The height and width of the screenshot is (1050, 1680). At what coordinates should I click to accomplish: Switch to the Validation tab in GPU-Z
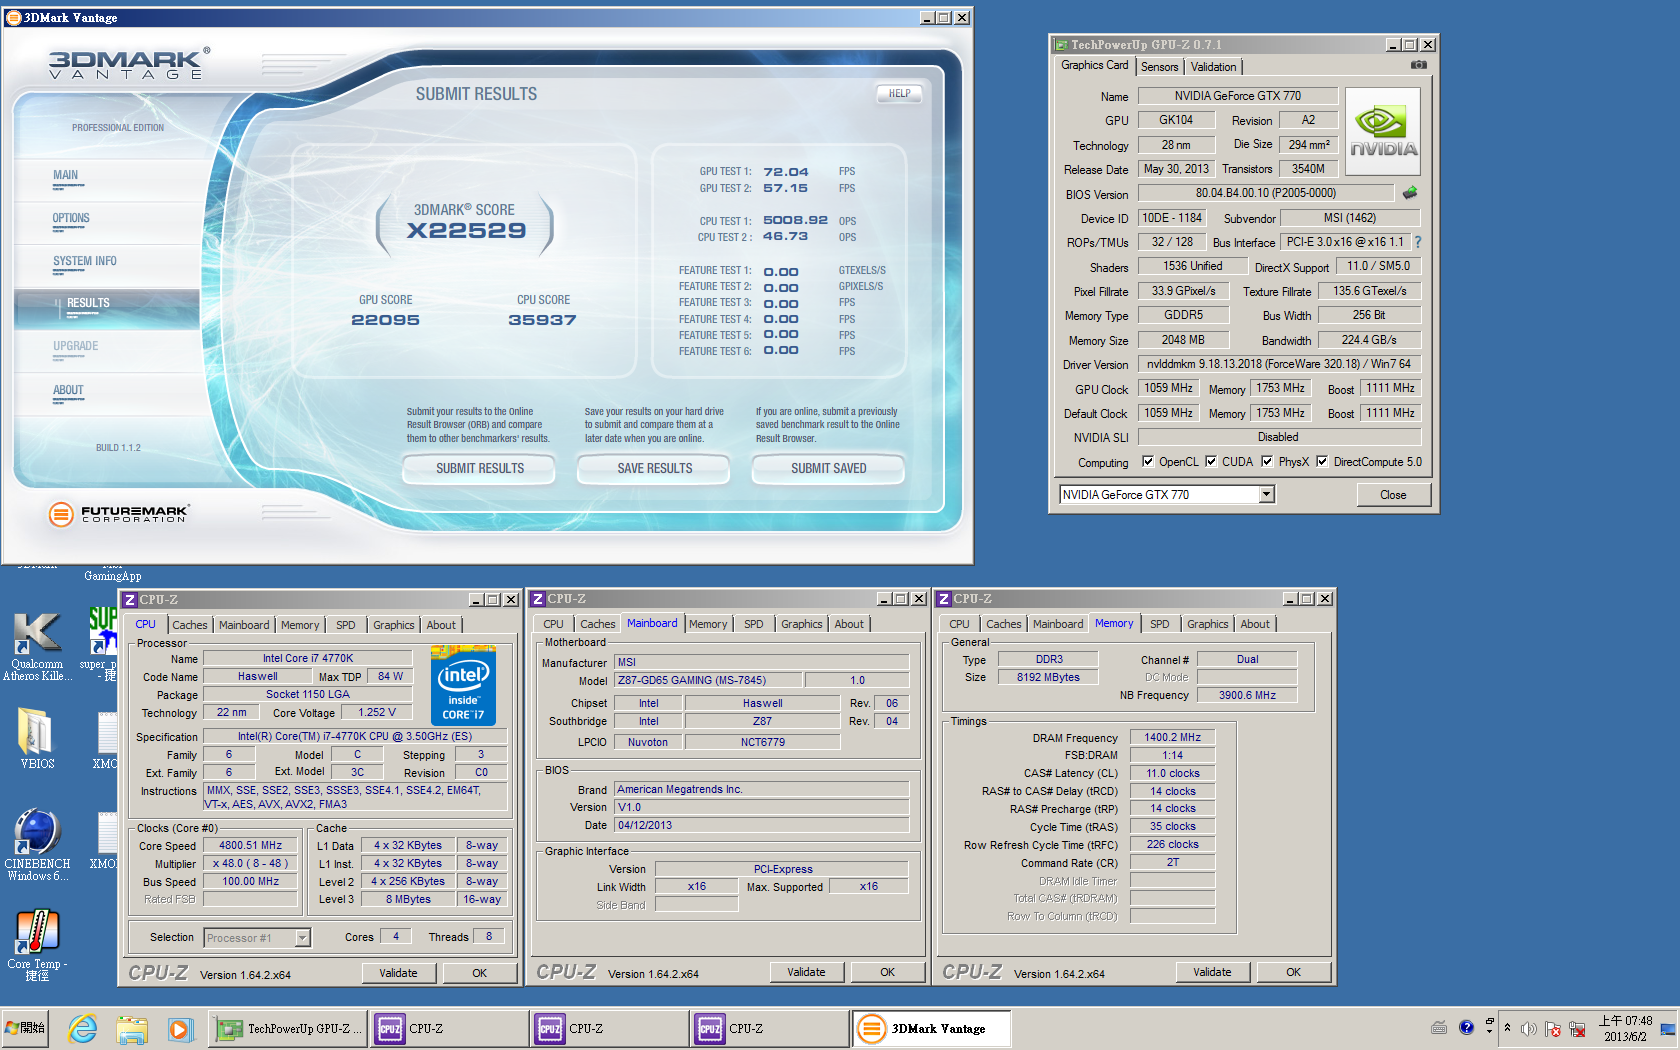[1213, 66]
